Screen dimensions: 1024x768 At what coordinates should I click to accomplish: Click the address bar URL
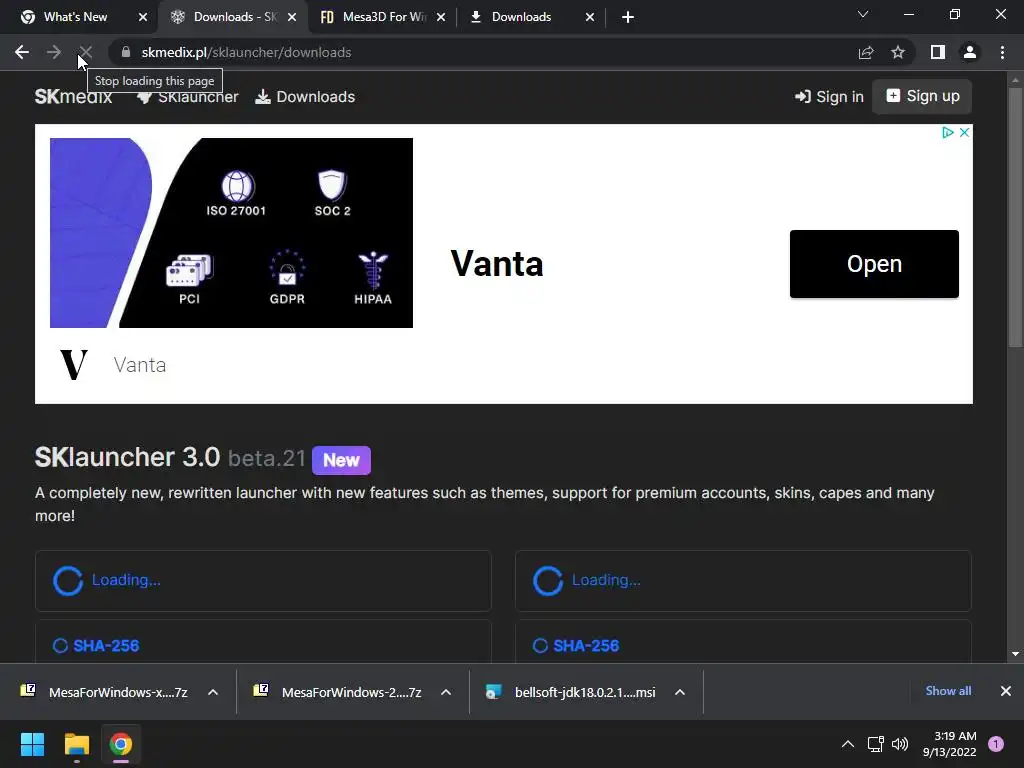(x=246, y=52)
